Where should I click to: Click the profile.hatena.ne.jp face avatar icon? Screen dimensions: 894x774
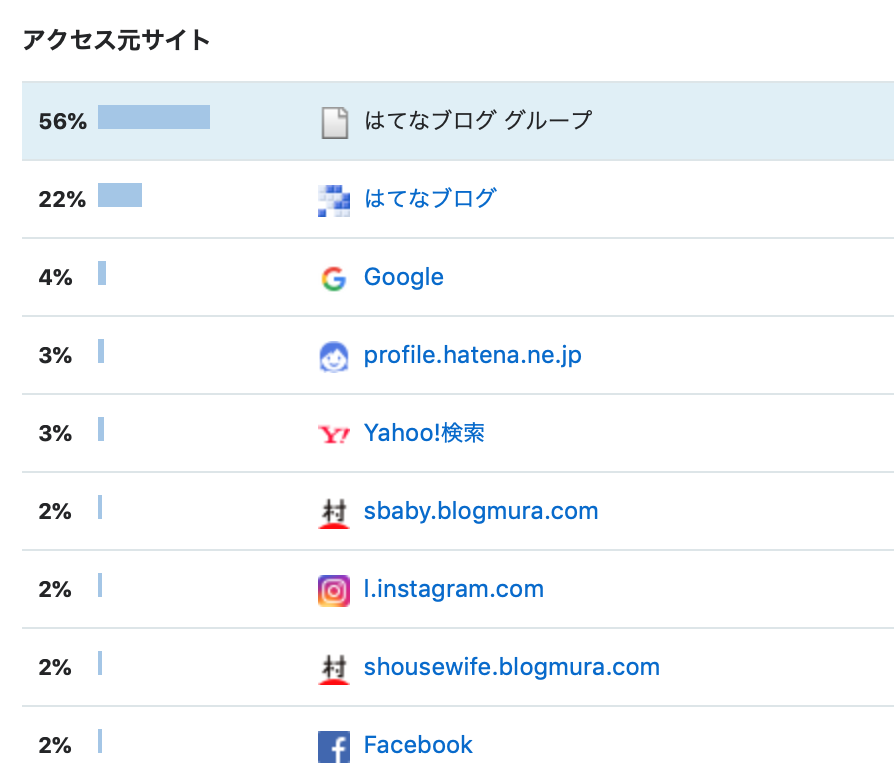(x=334, y=357)
